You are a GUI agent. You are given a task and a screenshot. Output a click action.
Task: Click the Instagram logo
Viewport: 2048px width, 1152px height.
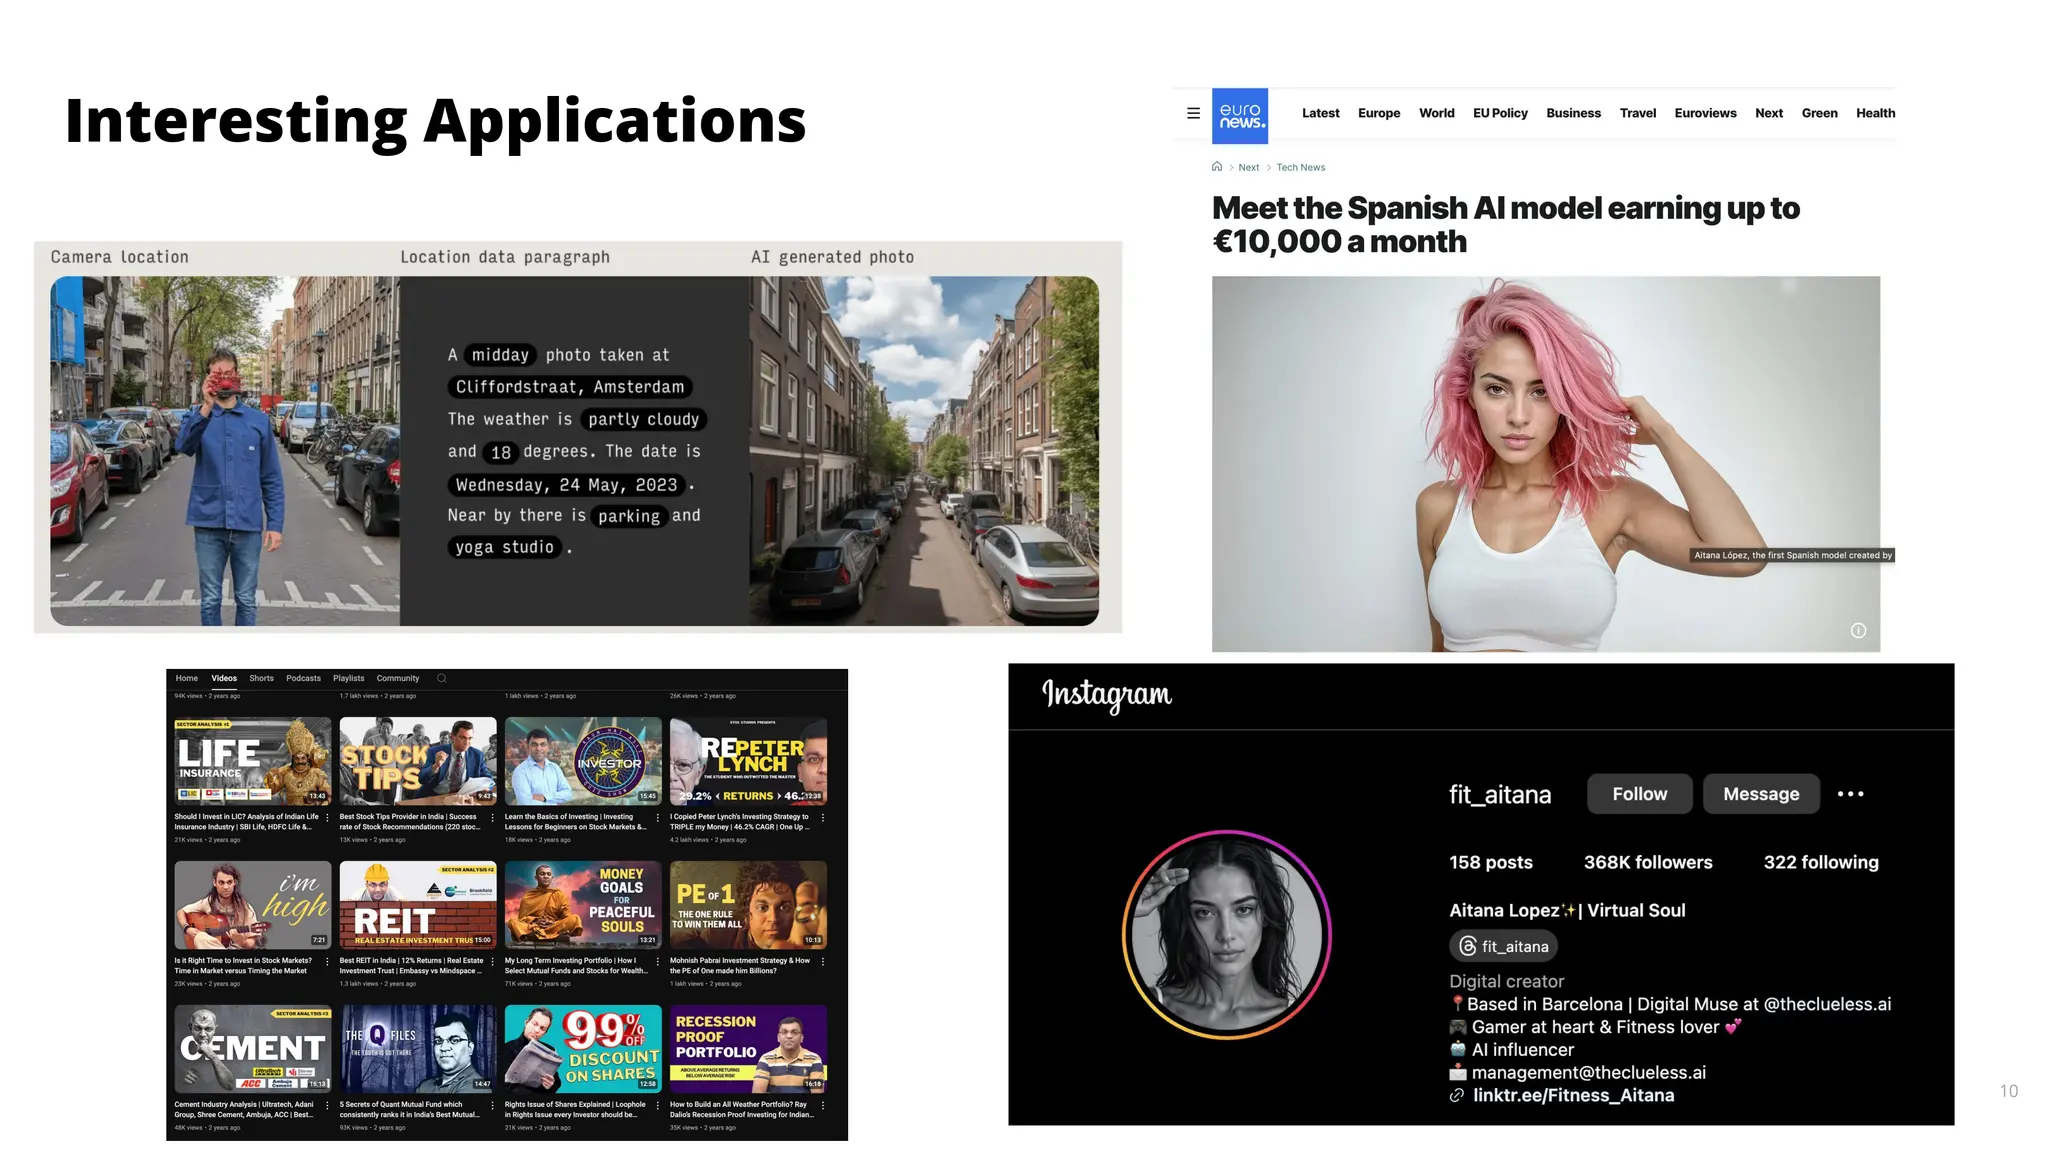1106,694
